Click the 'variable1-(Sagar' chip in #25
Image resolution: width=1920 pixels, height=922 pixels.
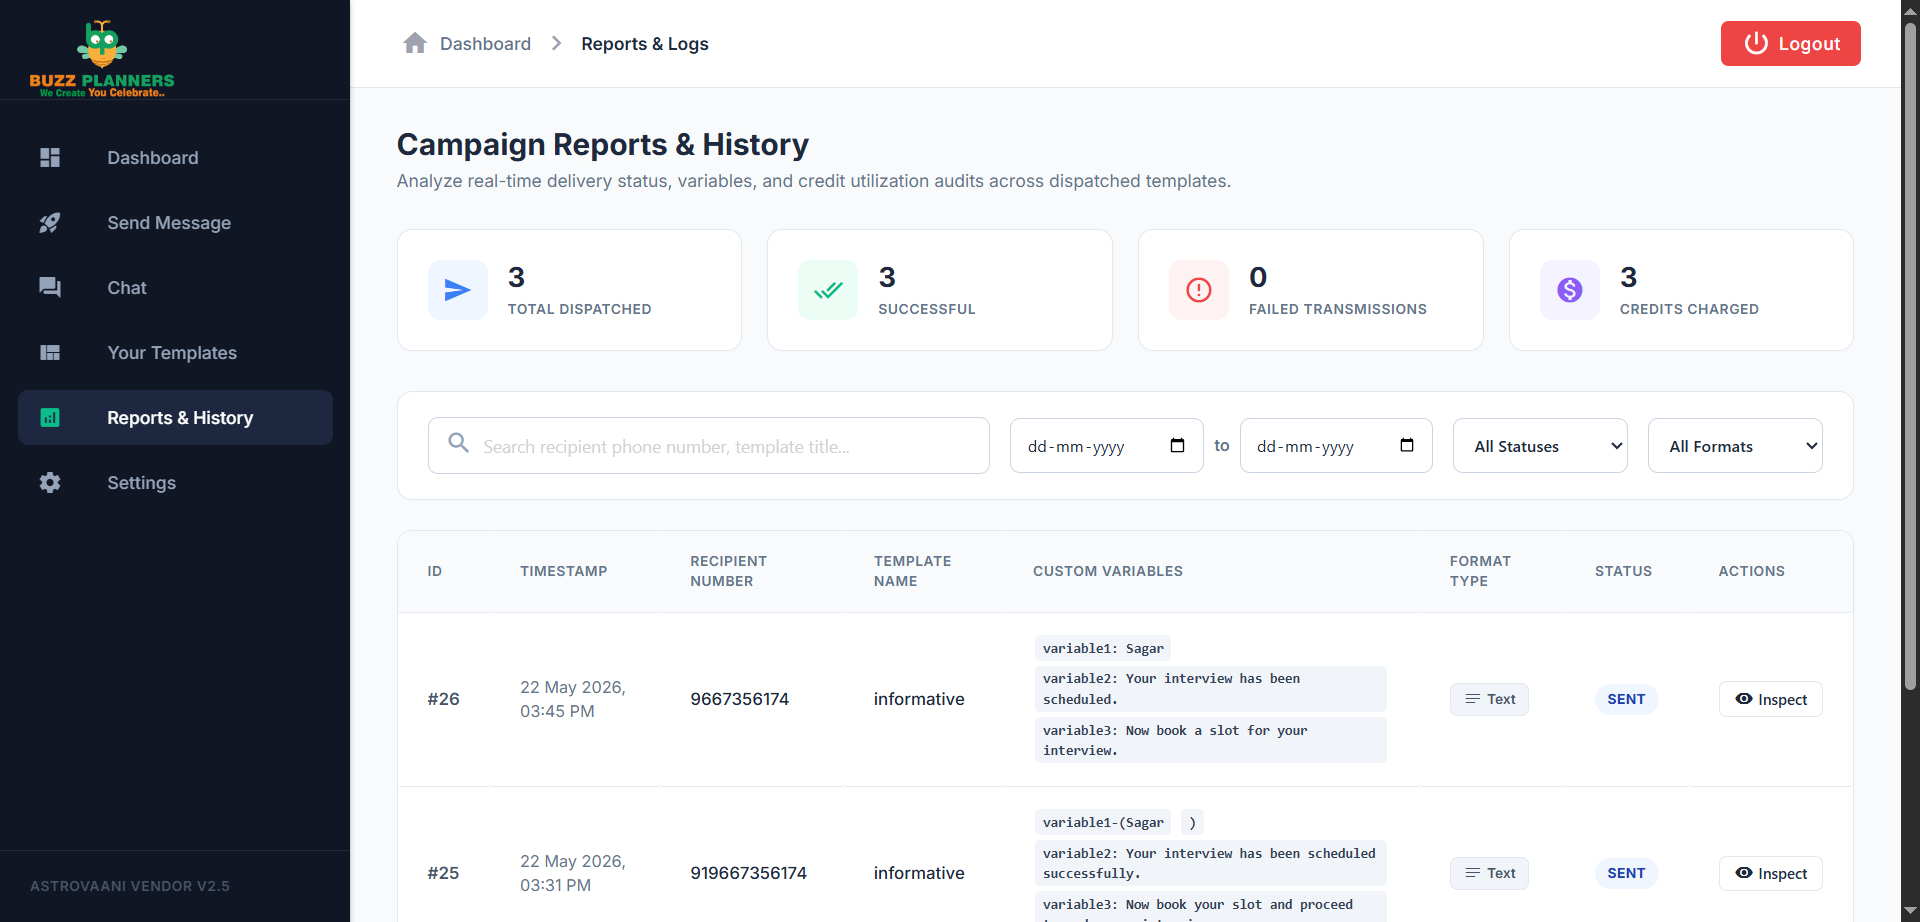(x=1104, y=822)
